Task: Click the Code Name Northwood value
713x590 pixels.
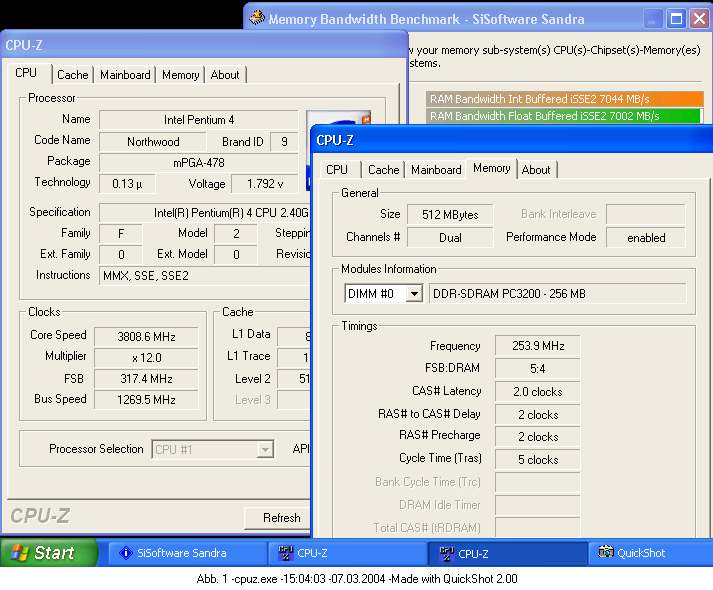Action: [x=153, y=142]
